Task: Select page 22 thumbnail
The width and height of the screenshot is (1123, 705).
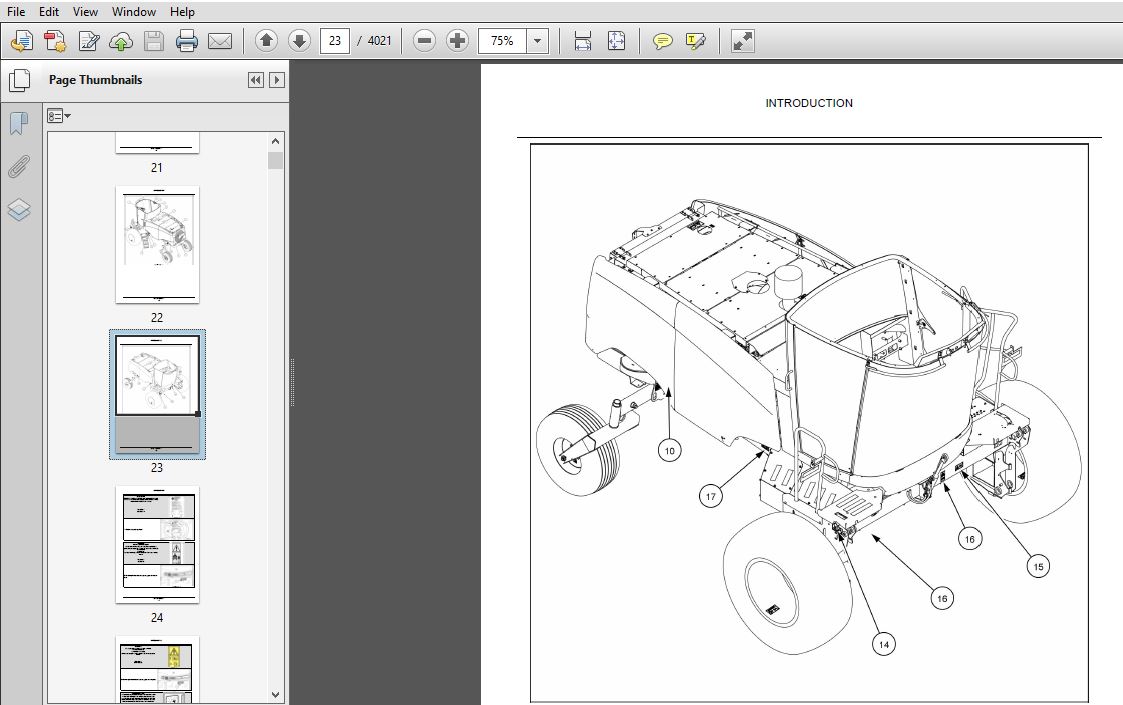Action: pos(158,244)
